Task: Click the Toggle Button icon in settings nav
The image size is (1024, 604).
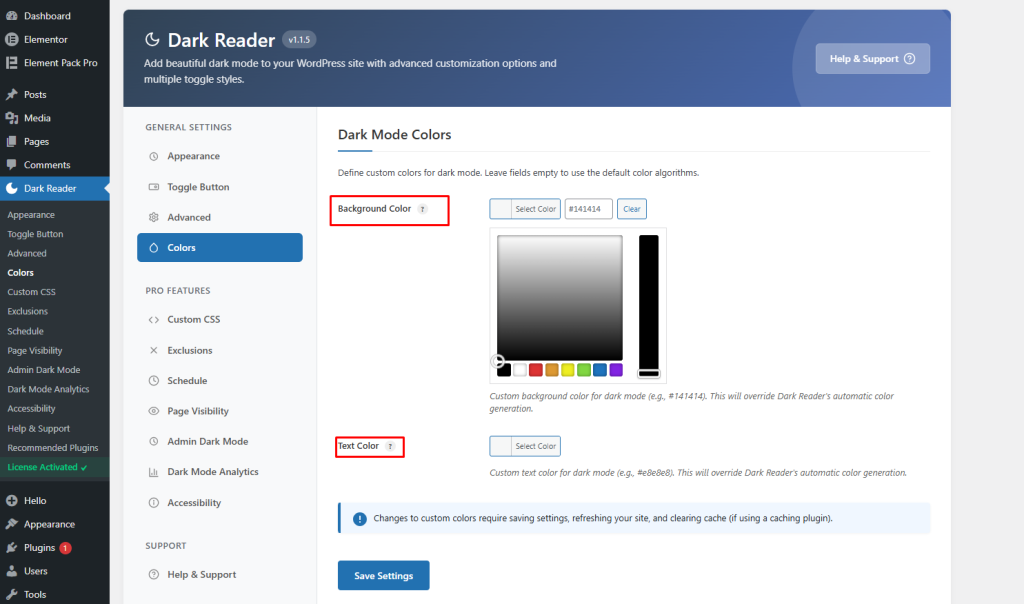Action: click(153, 187)
